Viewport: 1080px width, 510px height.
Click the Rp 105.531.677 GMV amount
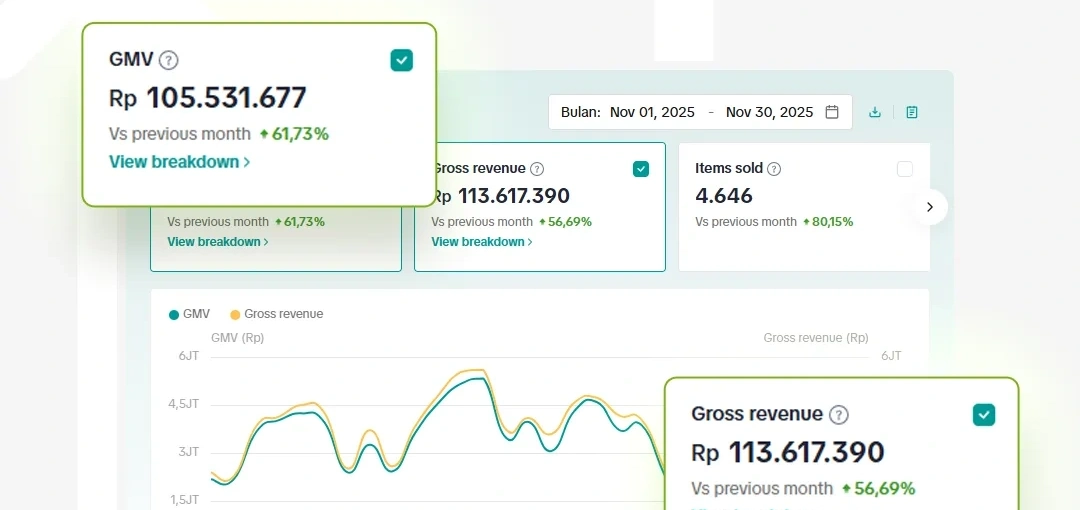point(207,98)
